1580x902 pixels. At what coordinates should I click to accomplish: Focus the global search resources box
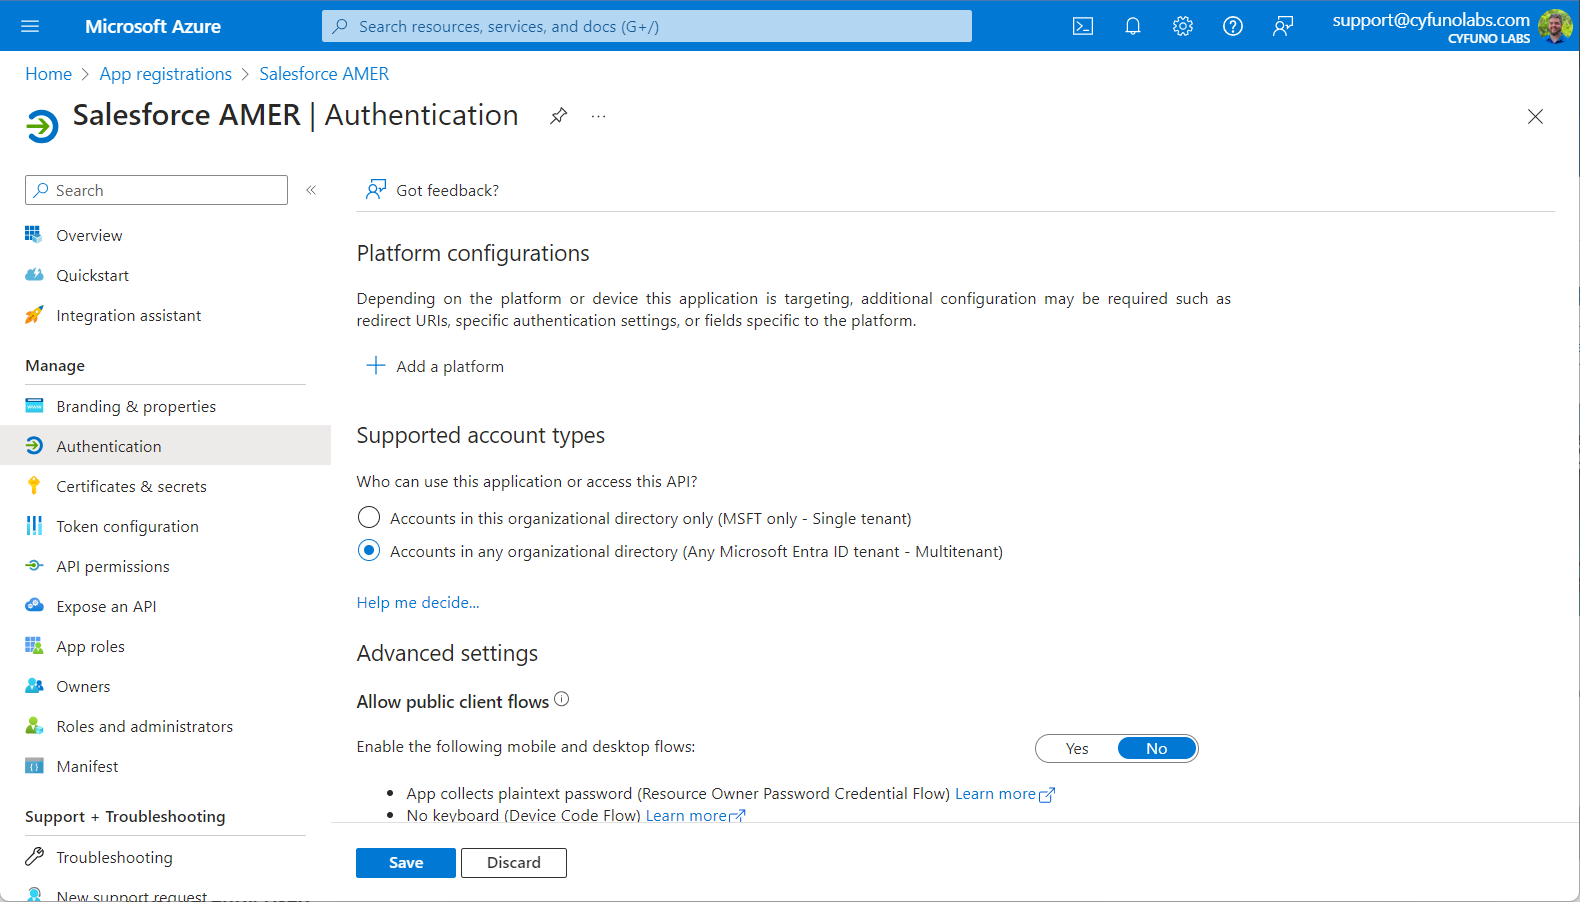[x=647, y=26]
